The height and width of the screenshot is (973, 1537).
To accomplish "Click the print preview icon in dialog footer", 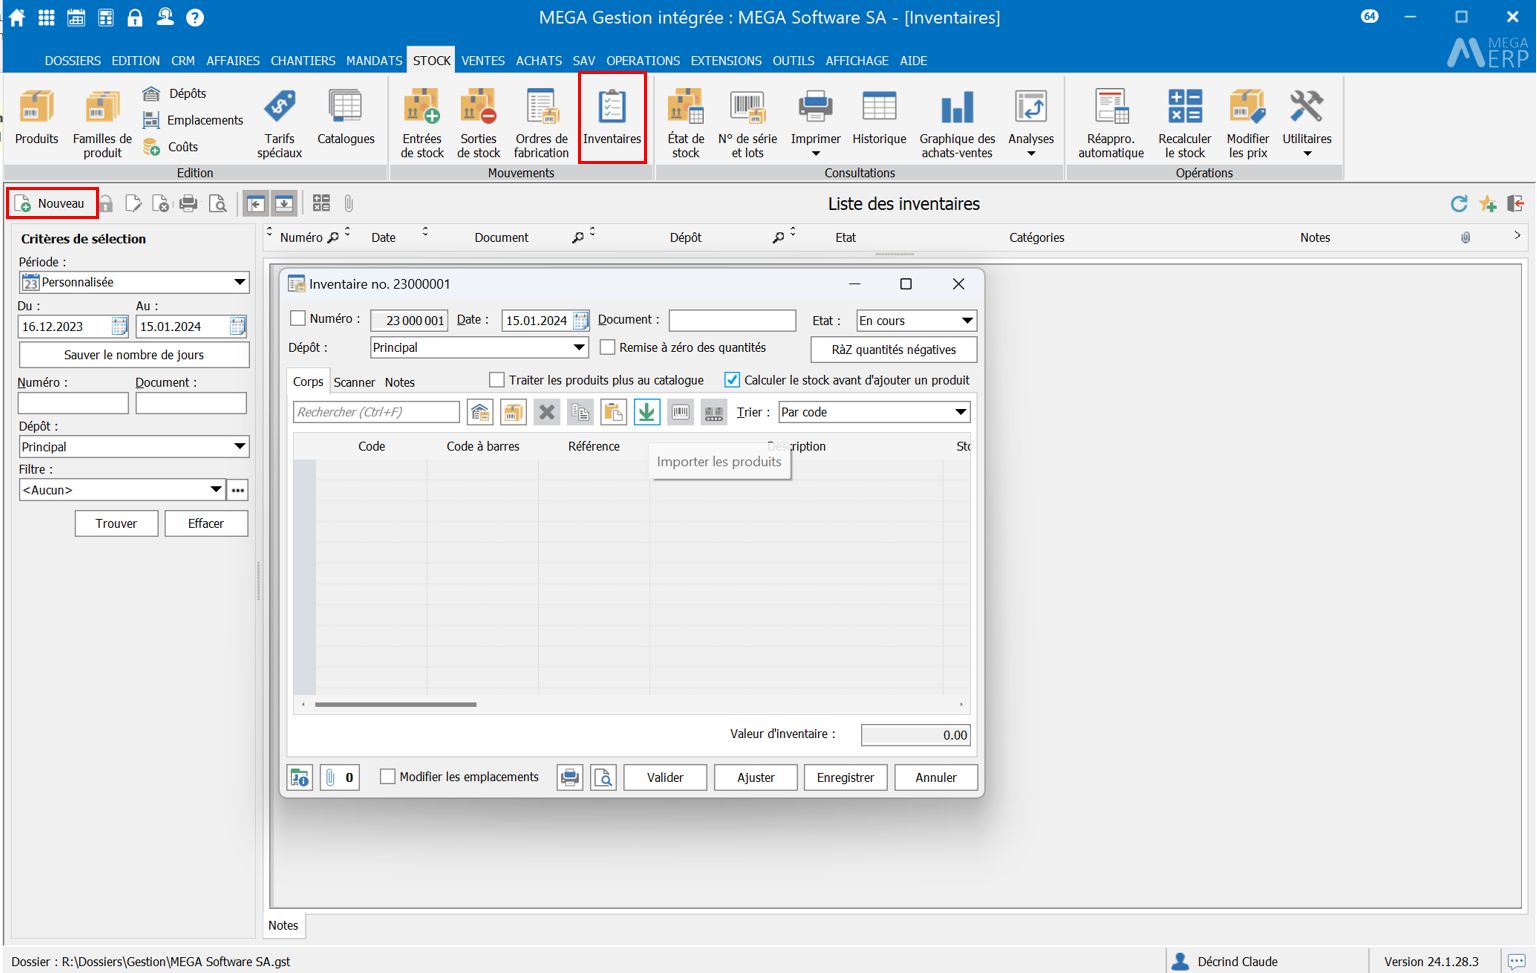I will pos(603,778).
